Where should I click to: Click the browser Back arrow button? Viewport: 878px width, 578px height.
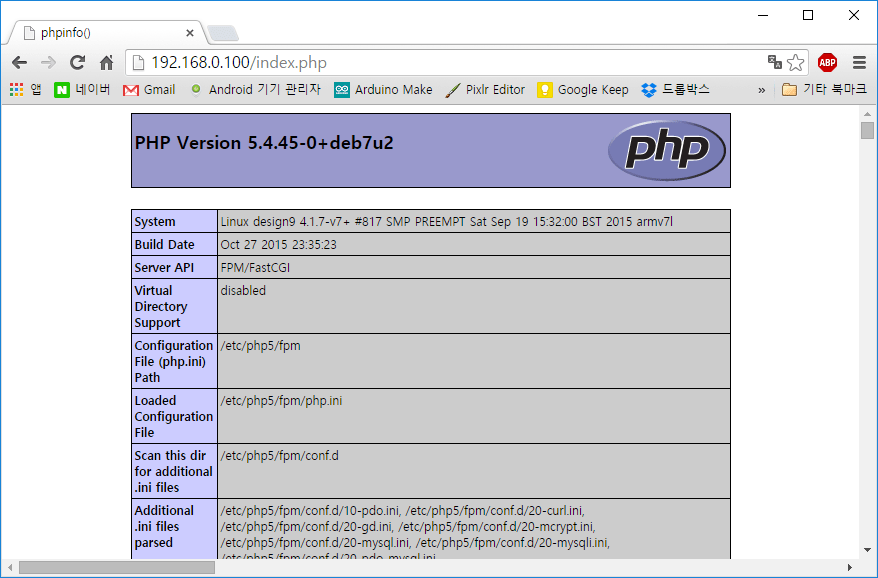tap(19, 62)
